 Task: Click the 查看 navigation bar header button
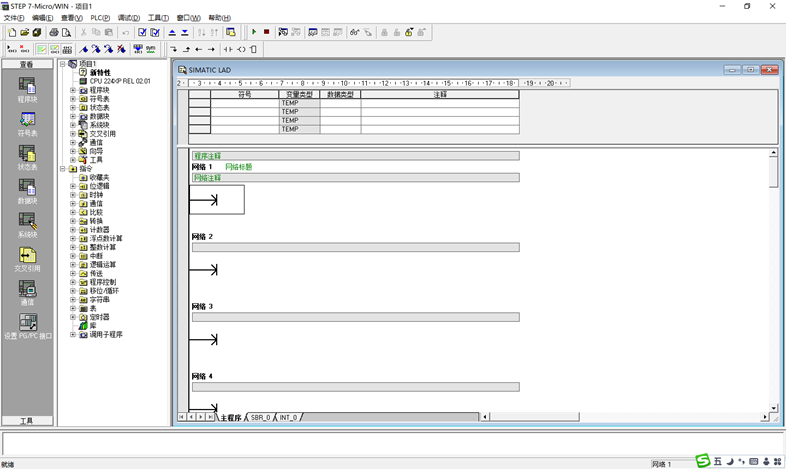[27, 64]
